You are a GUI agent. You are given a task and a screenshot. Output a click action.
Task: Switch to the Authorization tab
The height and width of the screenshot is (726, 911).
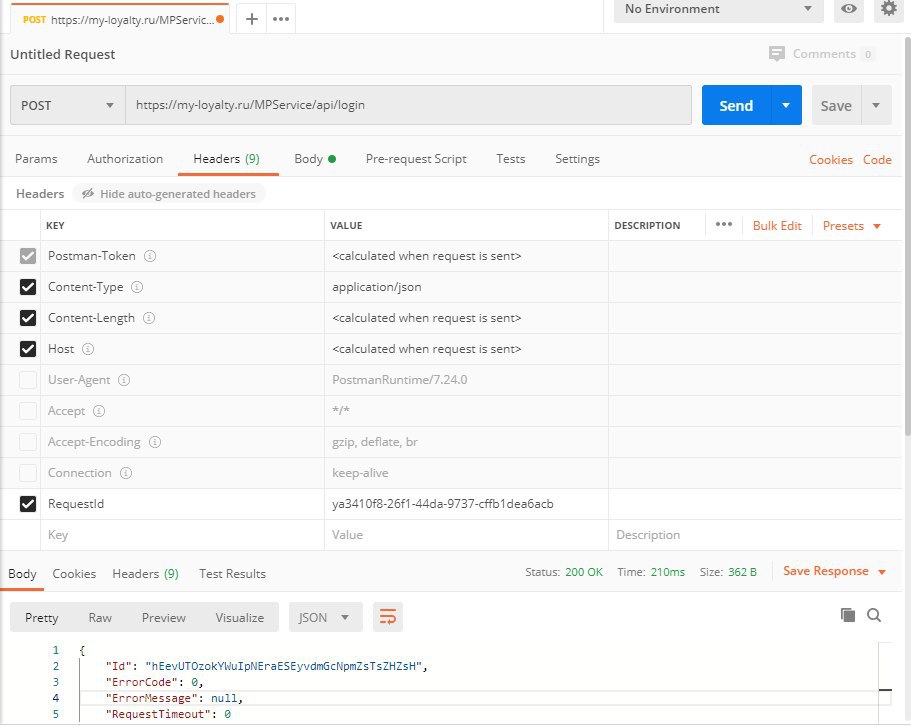(125, 159)
